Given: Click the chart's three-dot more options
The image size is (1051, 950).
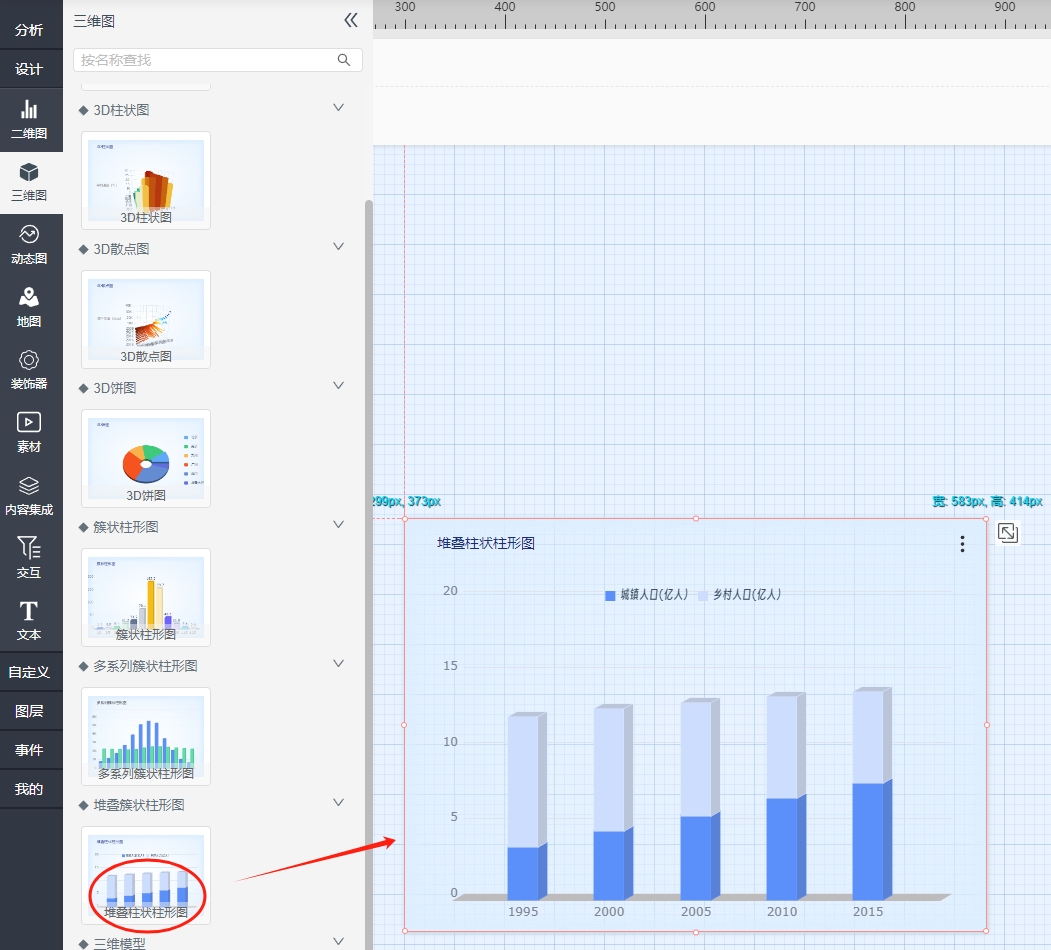Looking at the screenshot, I should click(962, 544).
